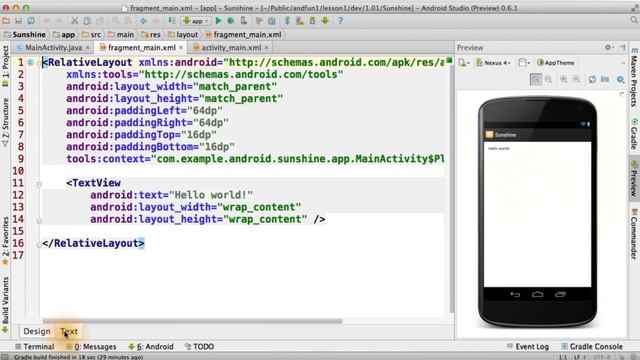Select the fragment_main.xml editor tab
The height and width of the screenshot is (360, 640).
(142, 47)
